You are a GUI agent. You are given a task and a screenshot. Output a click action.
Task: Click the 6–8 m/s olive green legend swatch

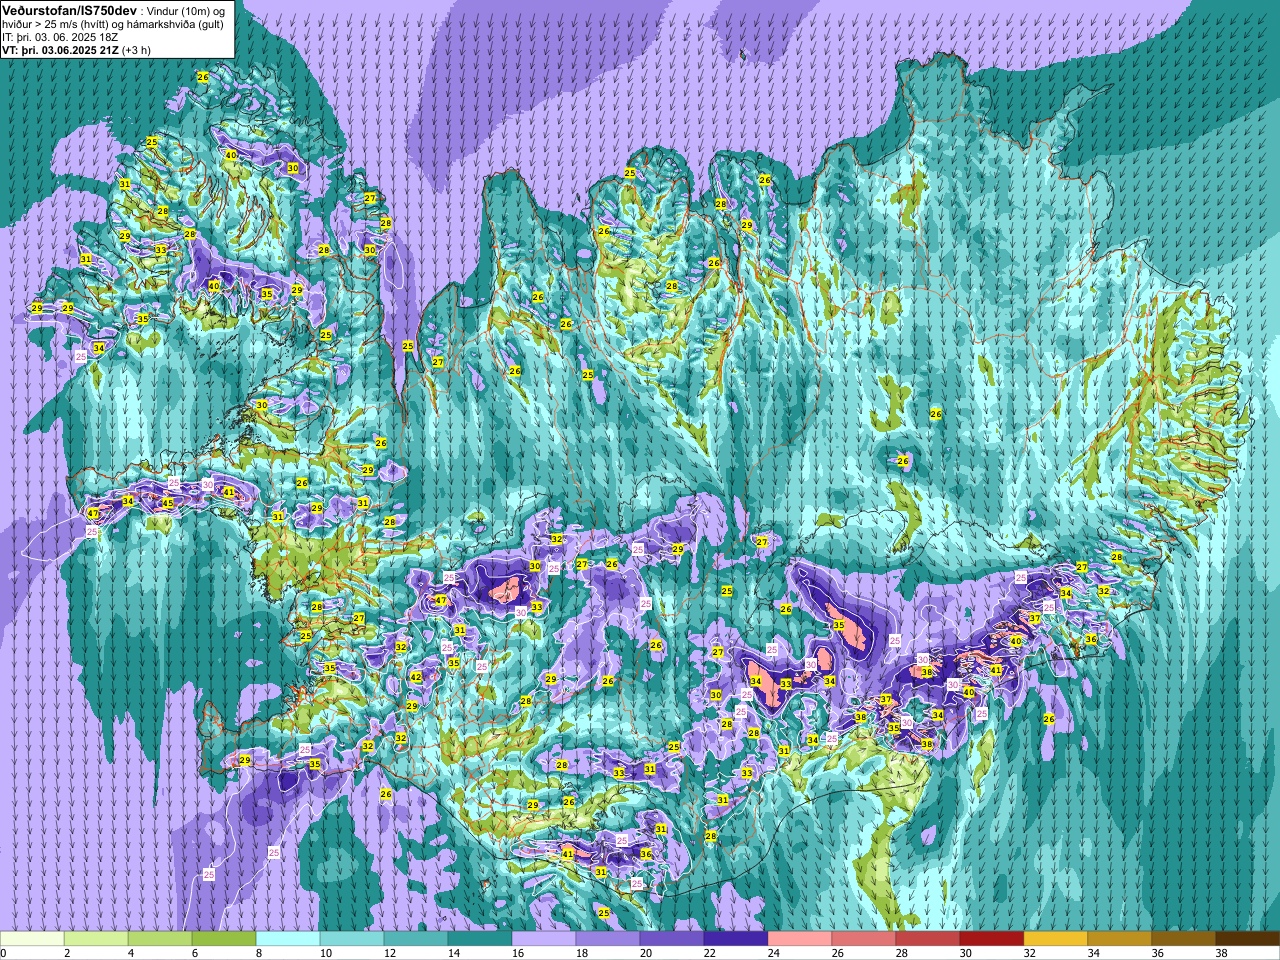[x=224, y=939]
